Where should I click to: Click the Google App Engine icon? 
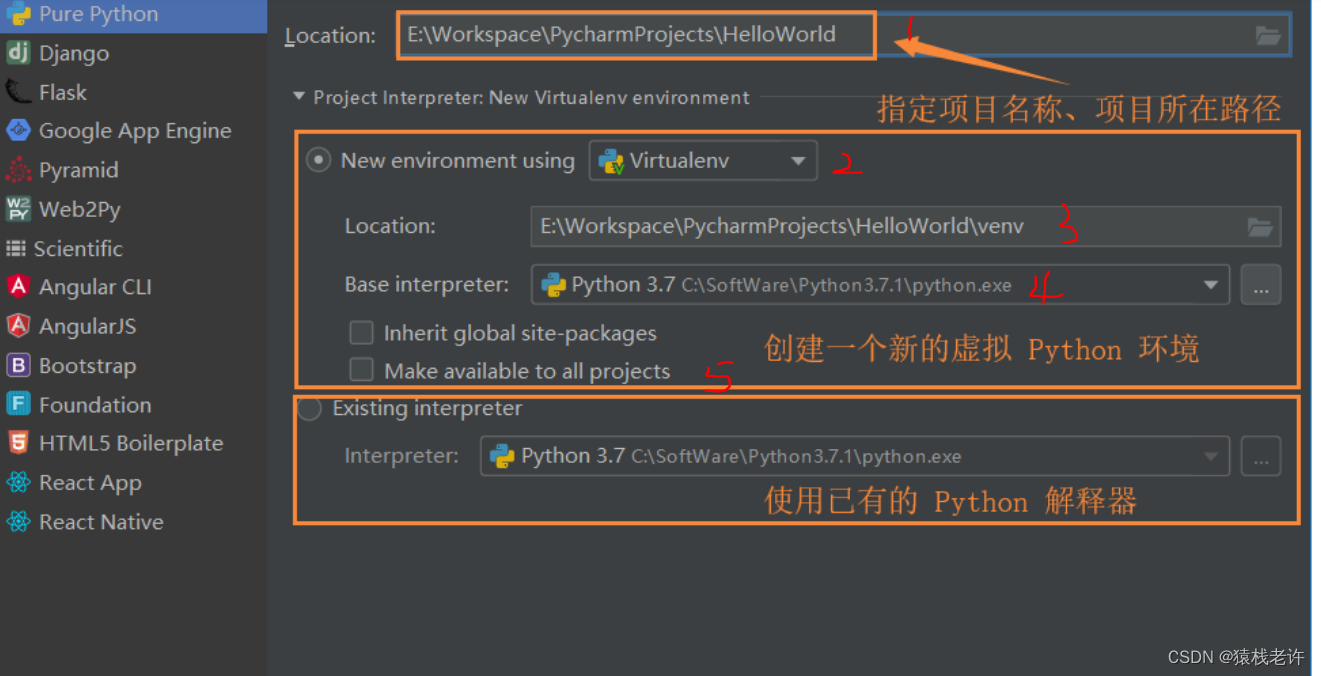point(18,130)
